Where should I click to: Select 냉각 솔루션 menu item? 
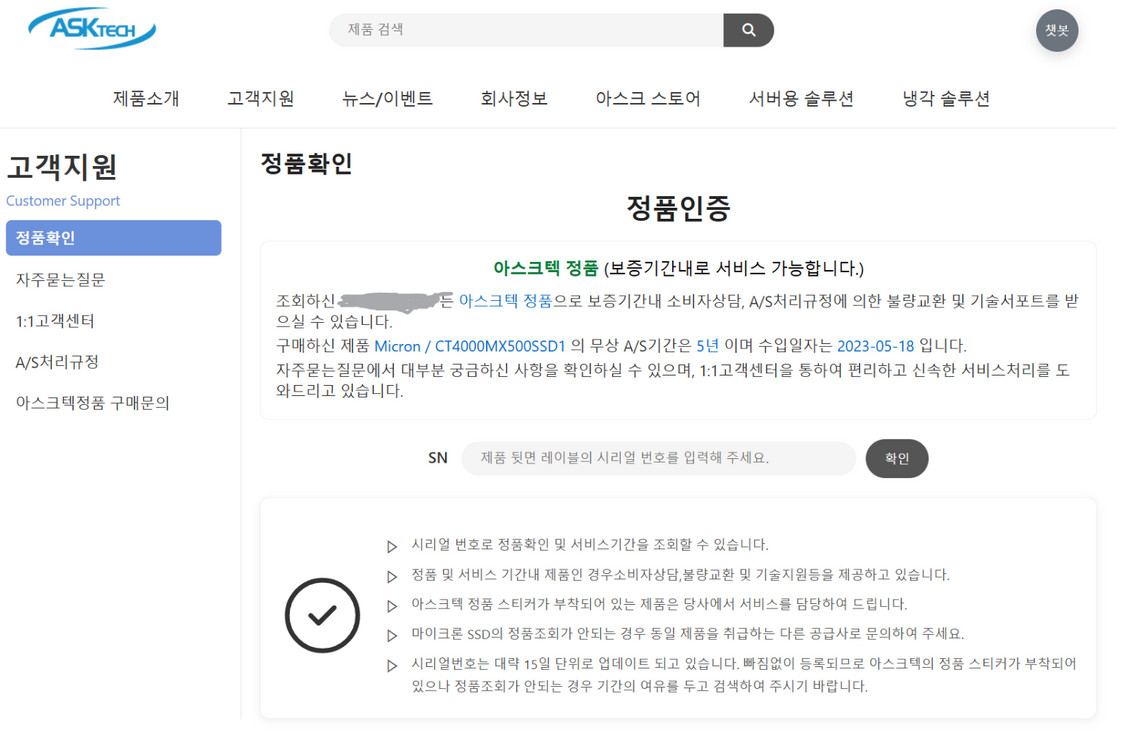(x=945, y=98)
